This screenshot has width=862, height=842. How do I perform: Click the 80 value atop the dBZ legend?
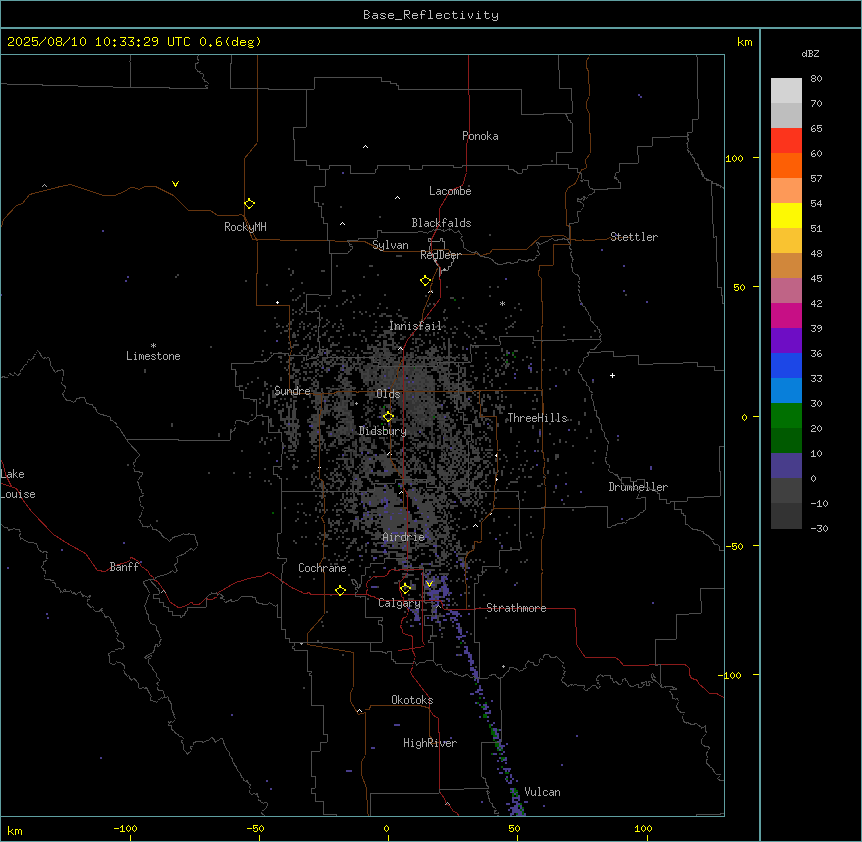(x=816, y=79)
